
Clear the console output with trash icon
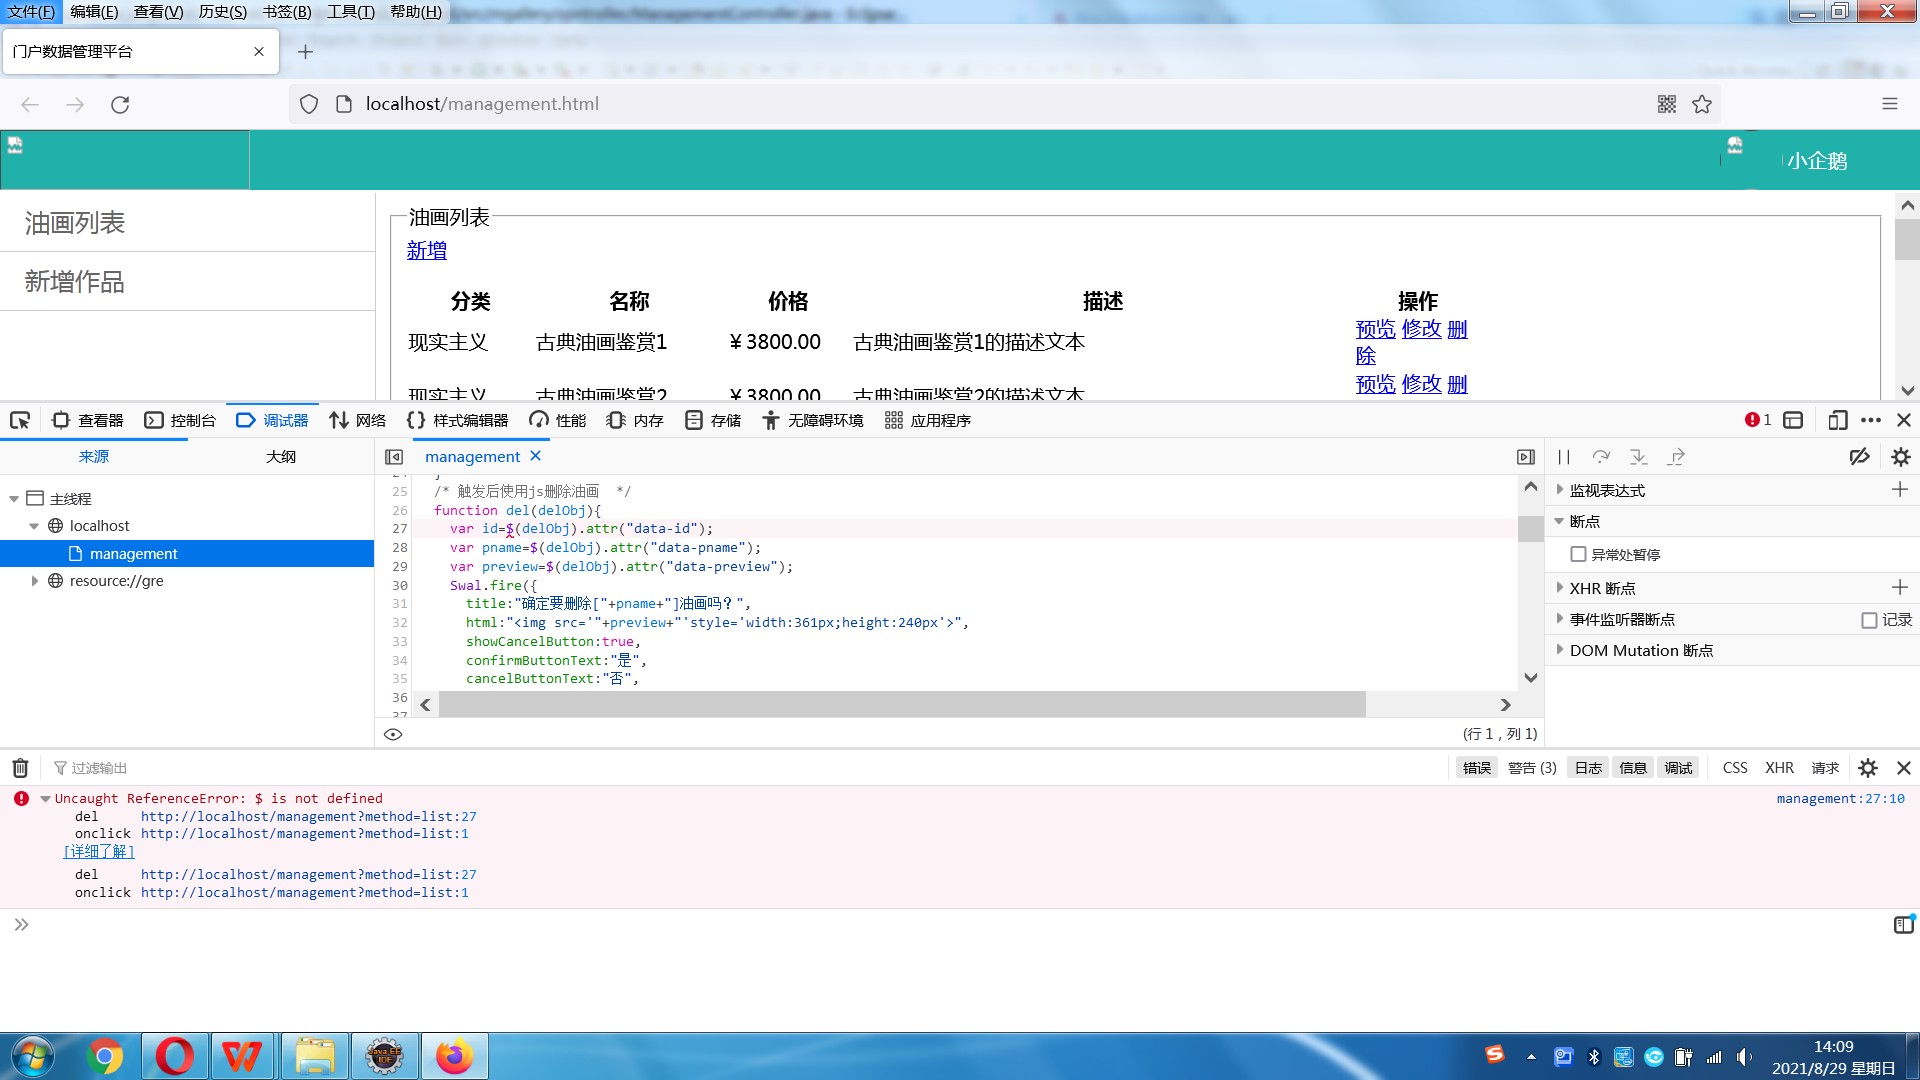tap(20, 767)
